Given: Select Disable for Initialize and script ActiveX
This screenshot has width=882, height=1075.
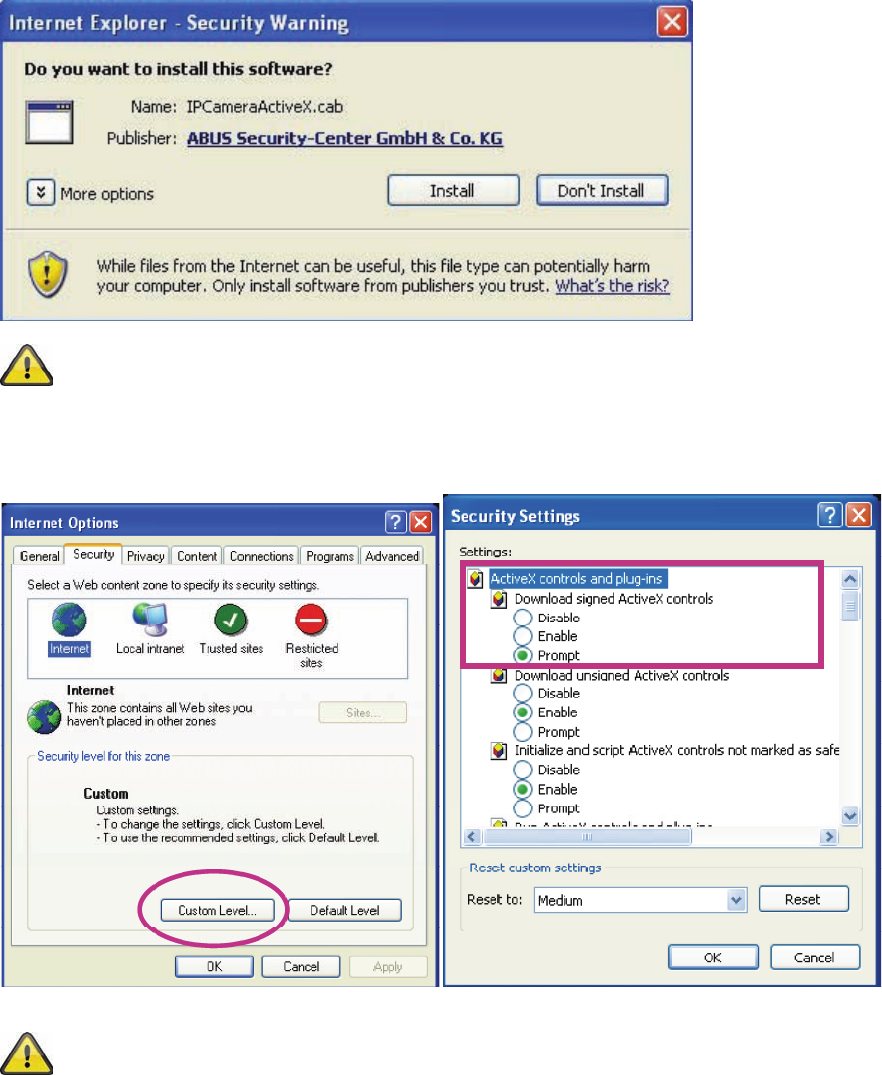Looking at the screenshot, I should (523, 770).
